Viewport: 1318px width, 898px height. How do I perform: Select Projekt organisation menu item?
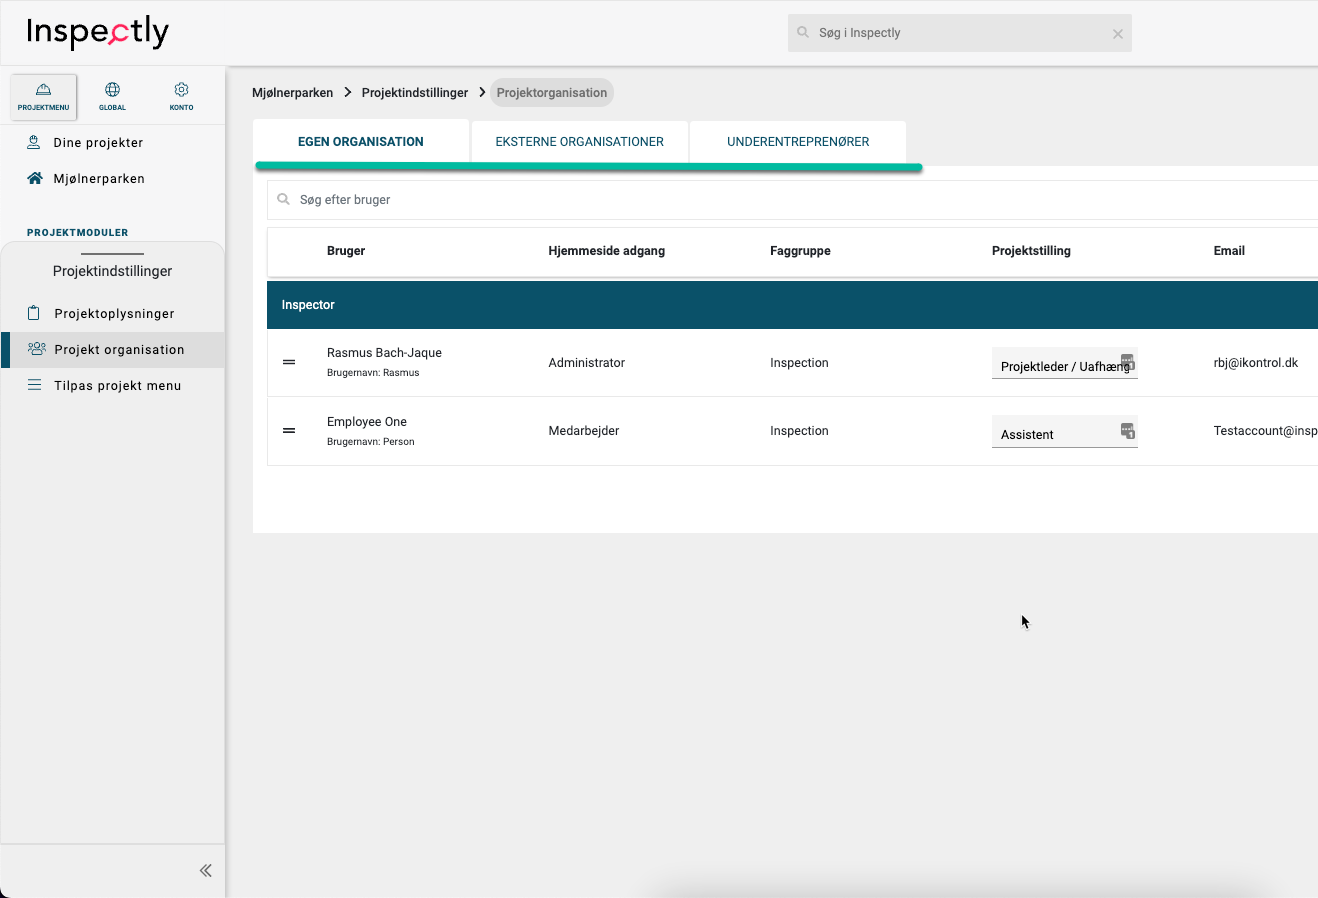tap(112, 350)
